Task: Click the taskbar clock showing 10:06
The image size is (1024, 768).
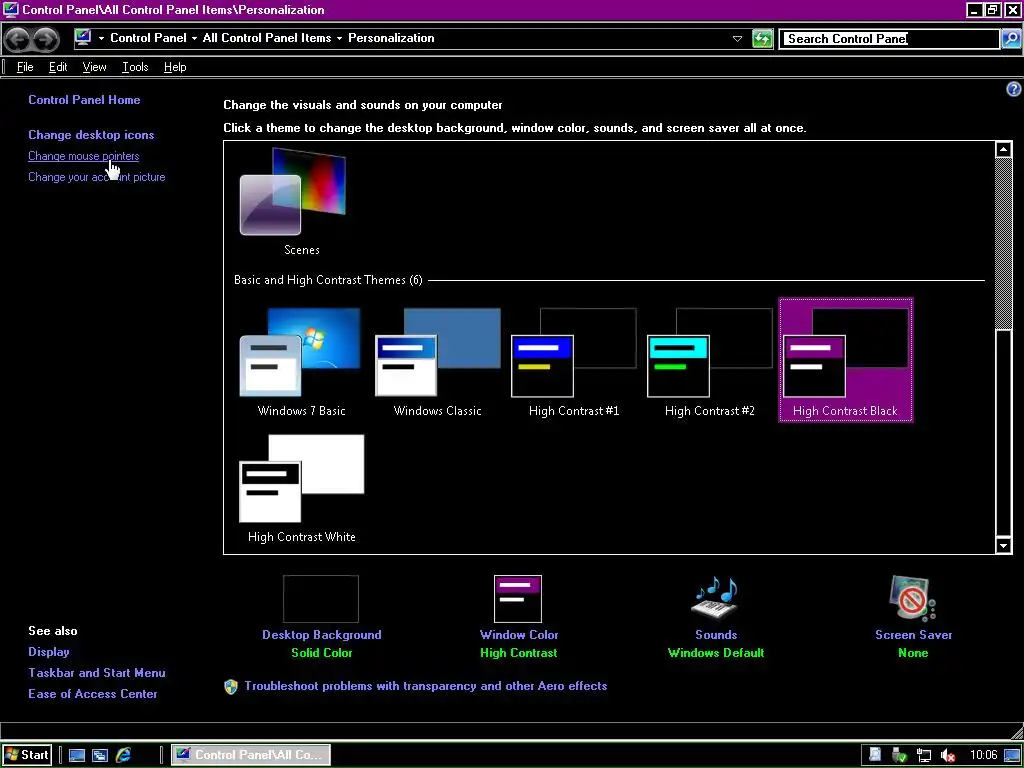Action: pyautogui.click(x=983, y=756)
